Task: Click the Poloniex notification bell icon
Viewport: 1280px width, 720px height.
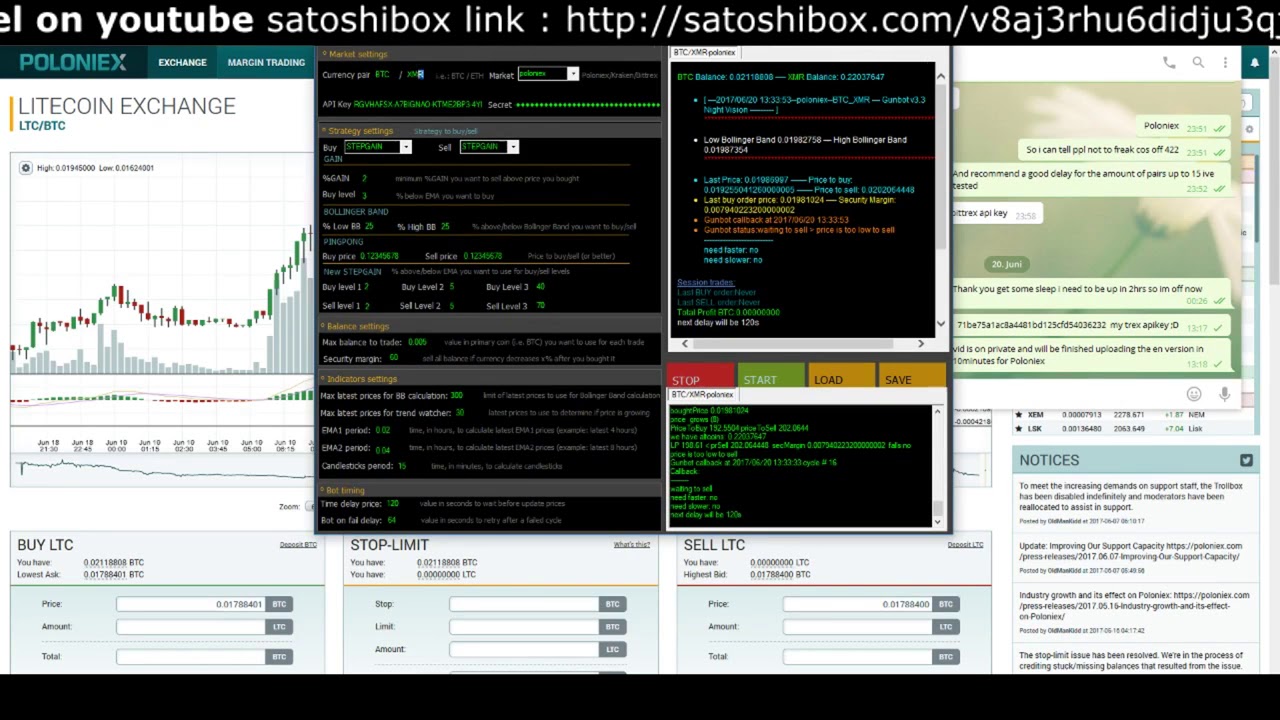Action: click(1255, 63)
